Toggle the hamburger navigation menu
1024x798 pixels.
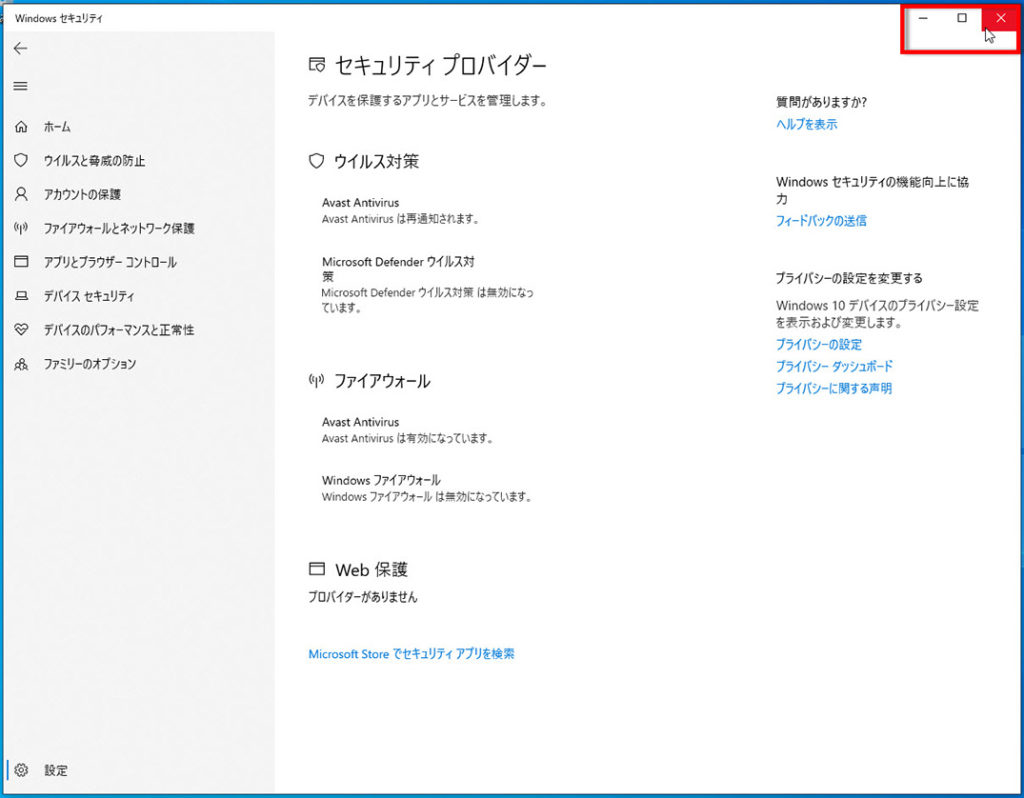20,86
